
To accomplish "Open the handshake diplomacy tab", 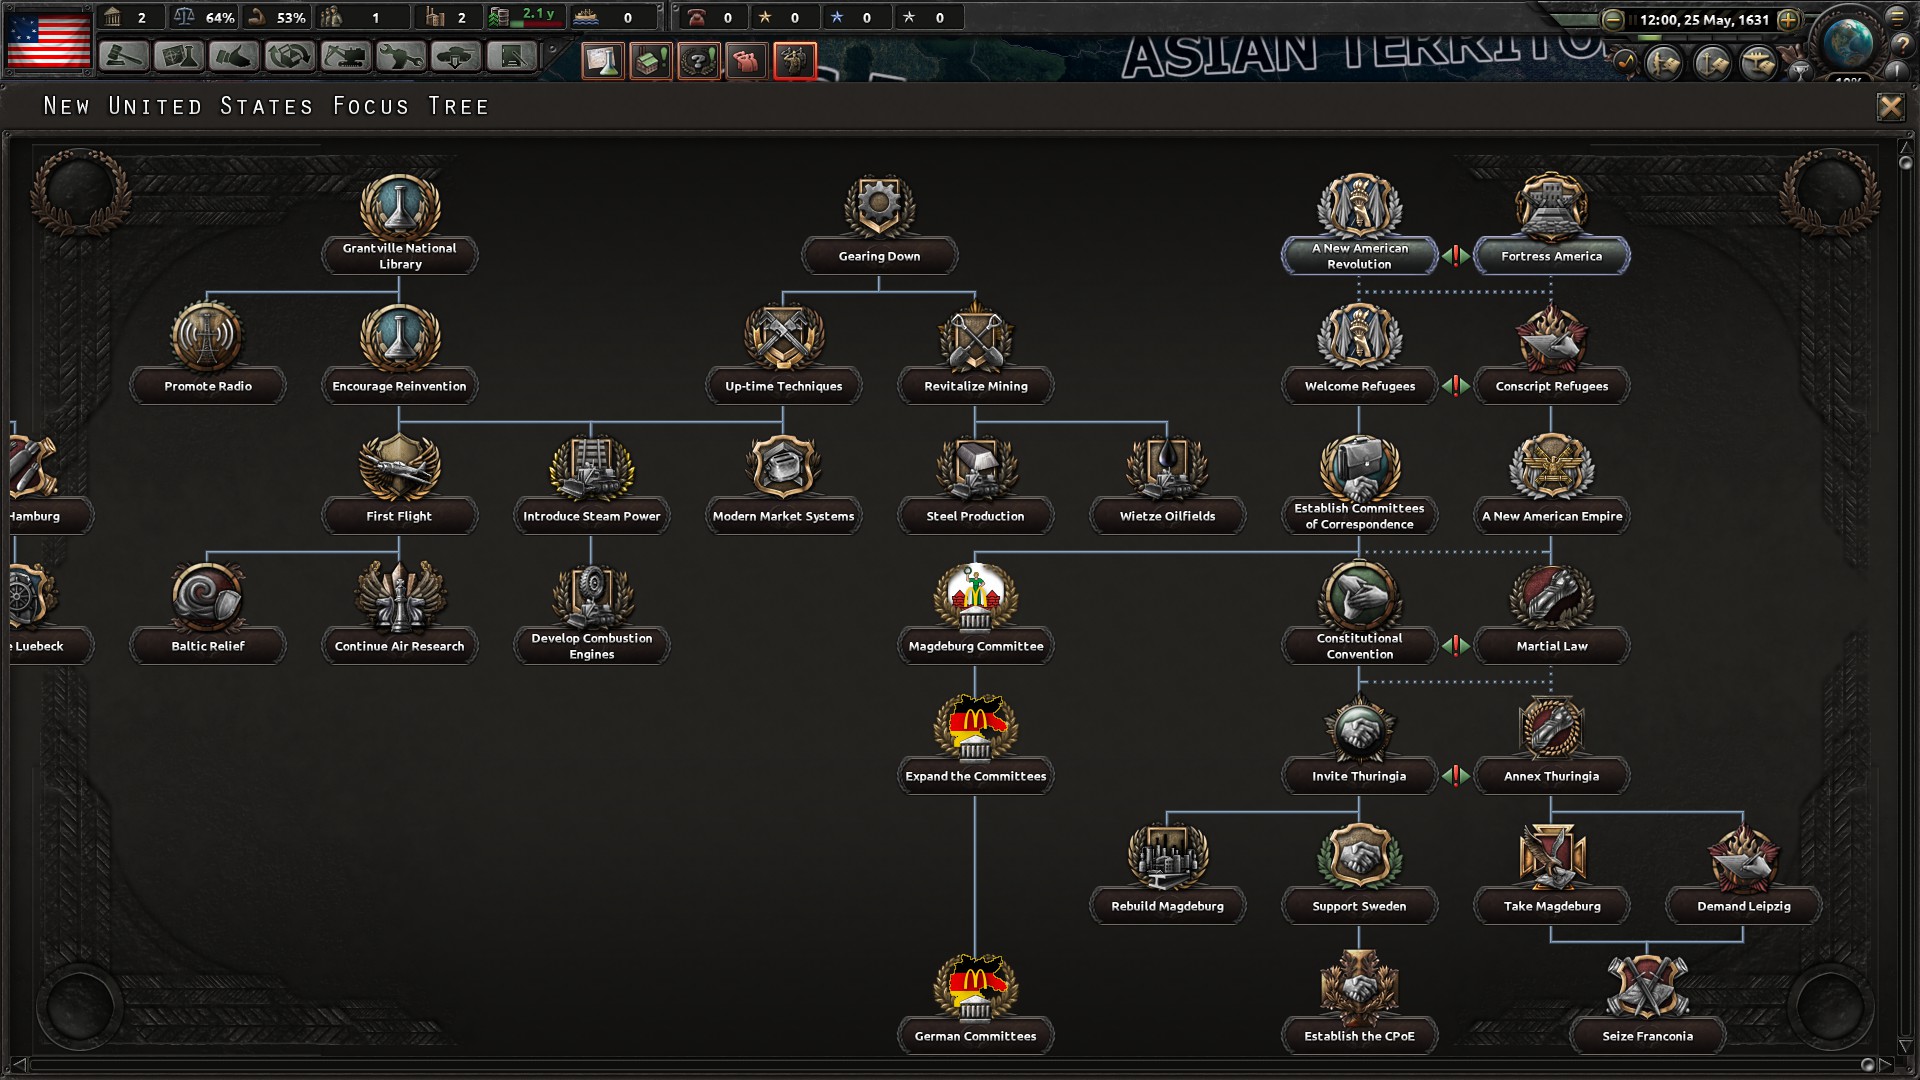I will tap(235, 56).
